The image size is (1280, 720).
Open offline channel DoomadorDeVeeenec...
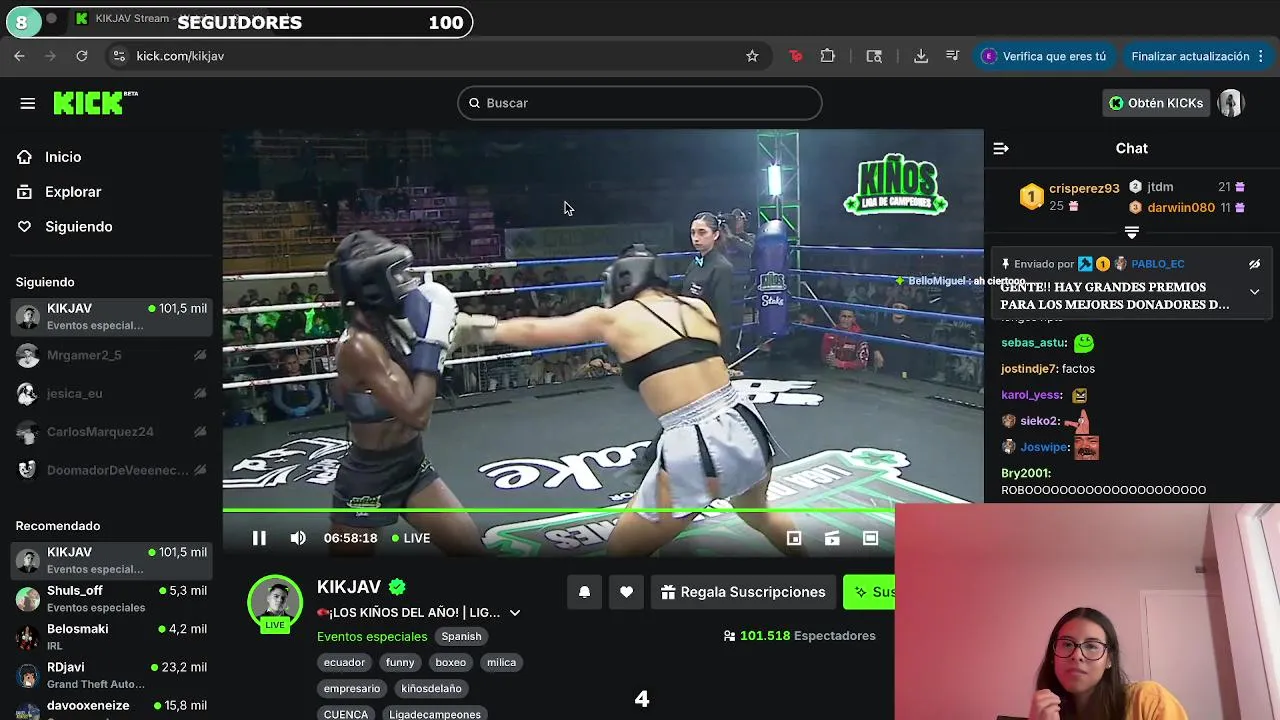(x=111, y=470)
